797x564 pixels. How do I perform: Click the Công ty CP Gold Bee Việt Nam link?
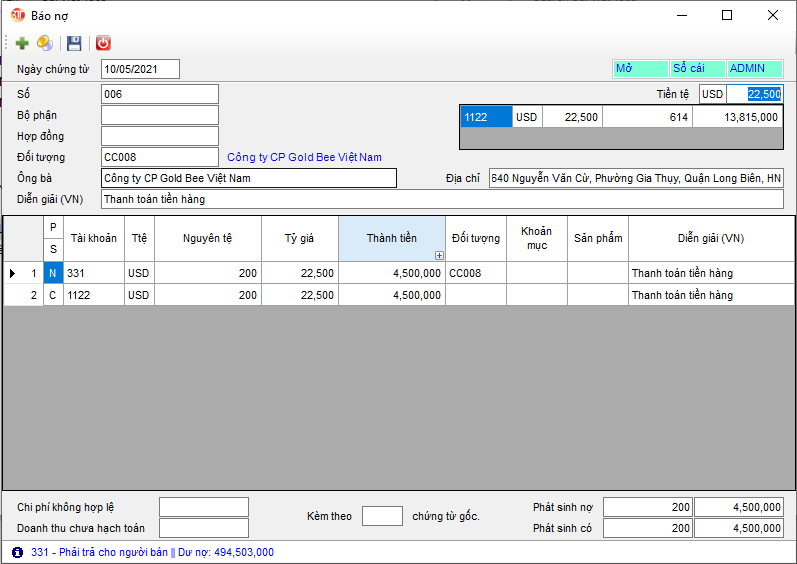pyautogui.click(x=304, y=157)
